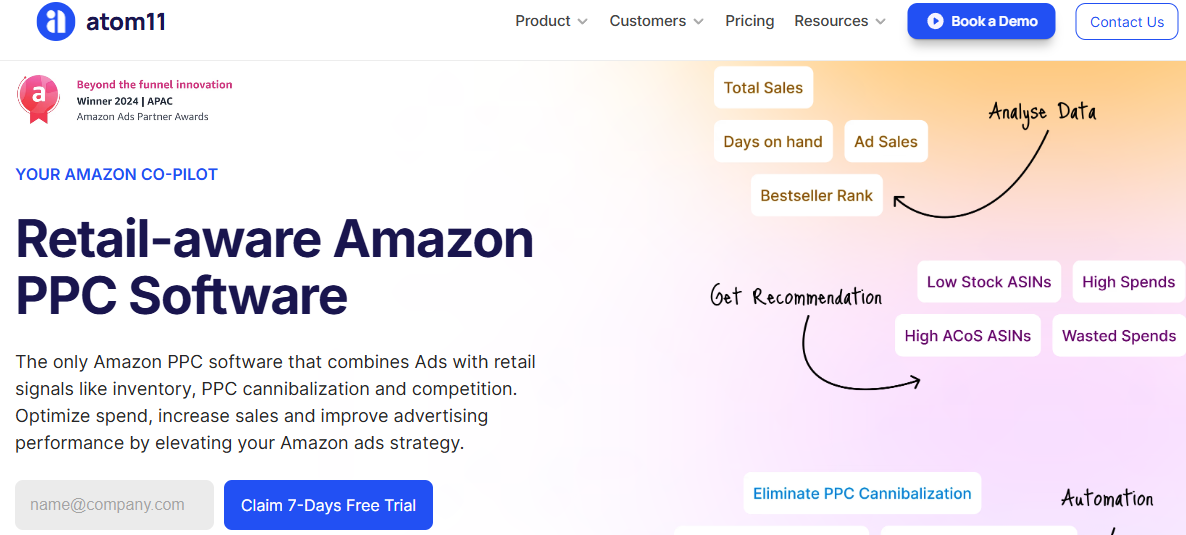Select the High Spends tag

coord(1128,282)
